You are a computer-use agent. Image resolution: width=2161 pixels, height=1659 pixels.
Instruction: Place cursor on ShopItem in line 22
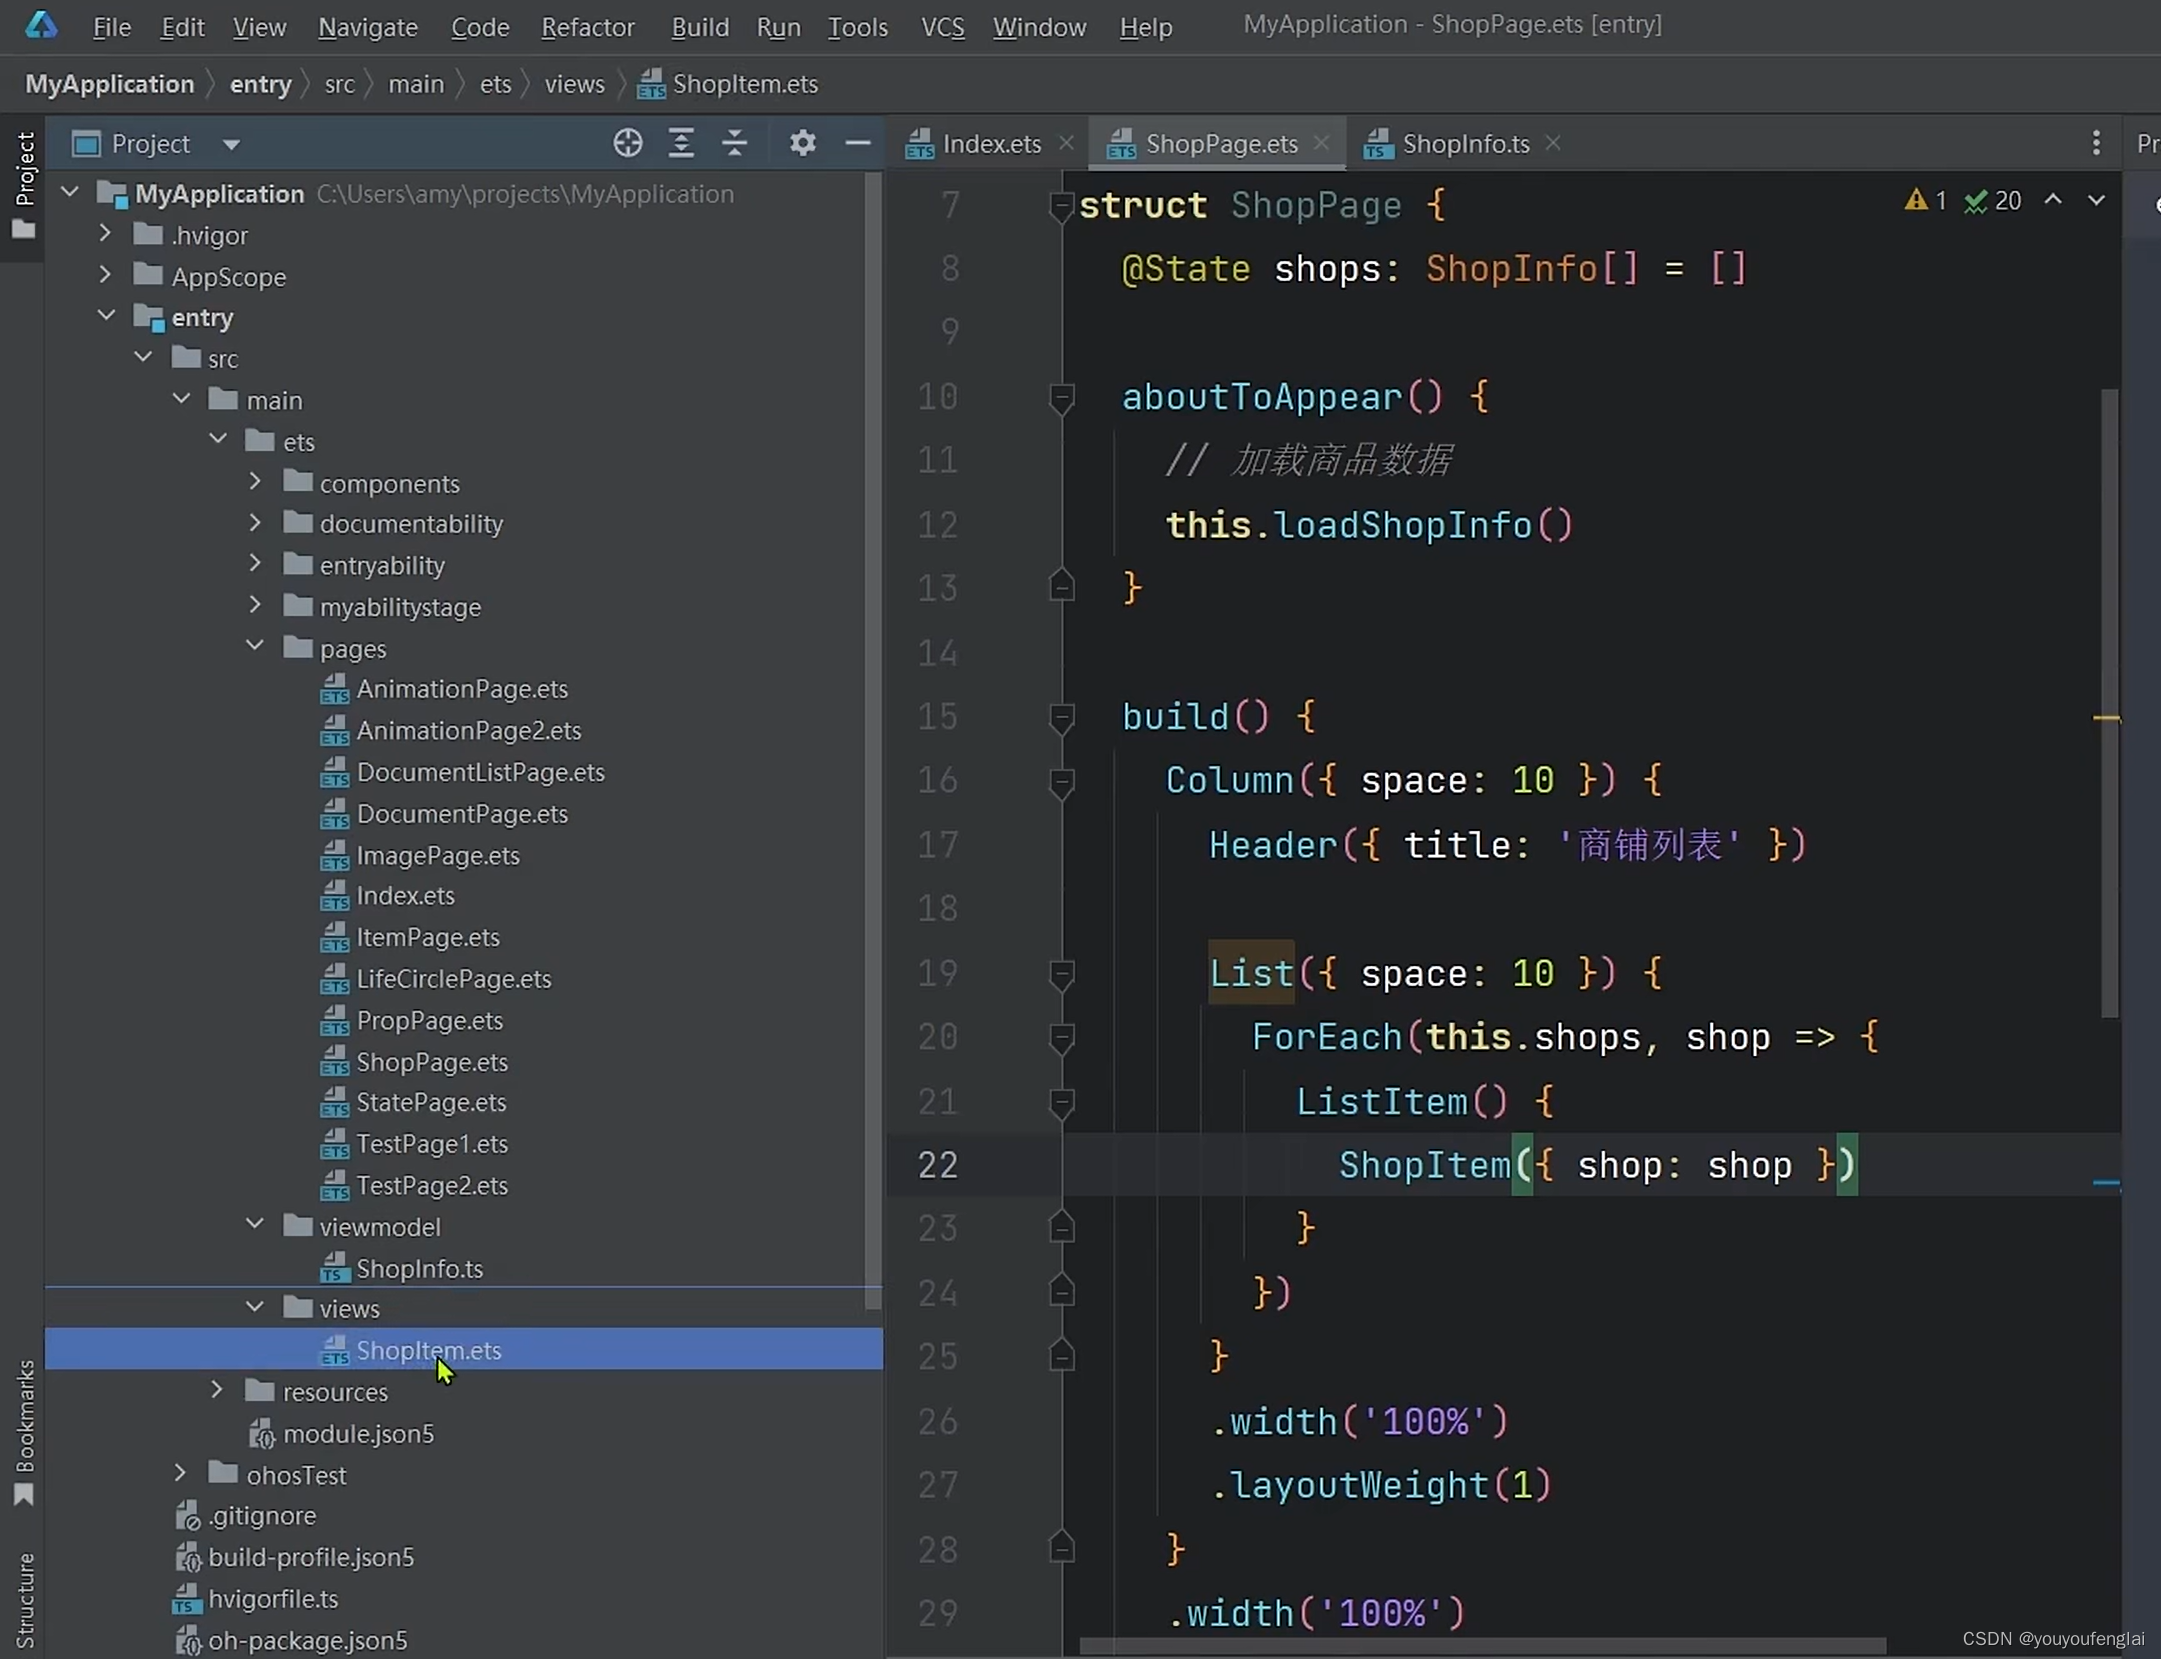[1424, 1166]
